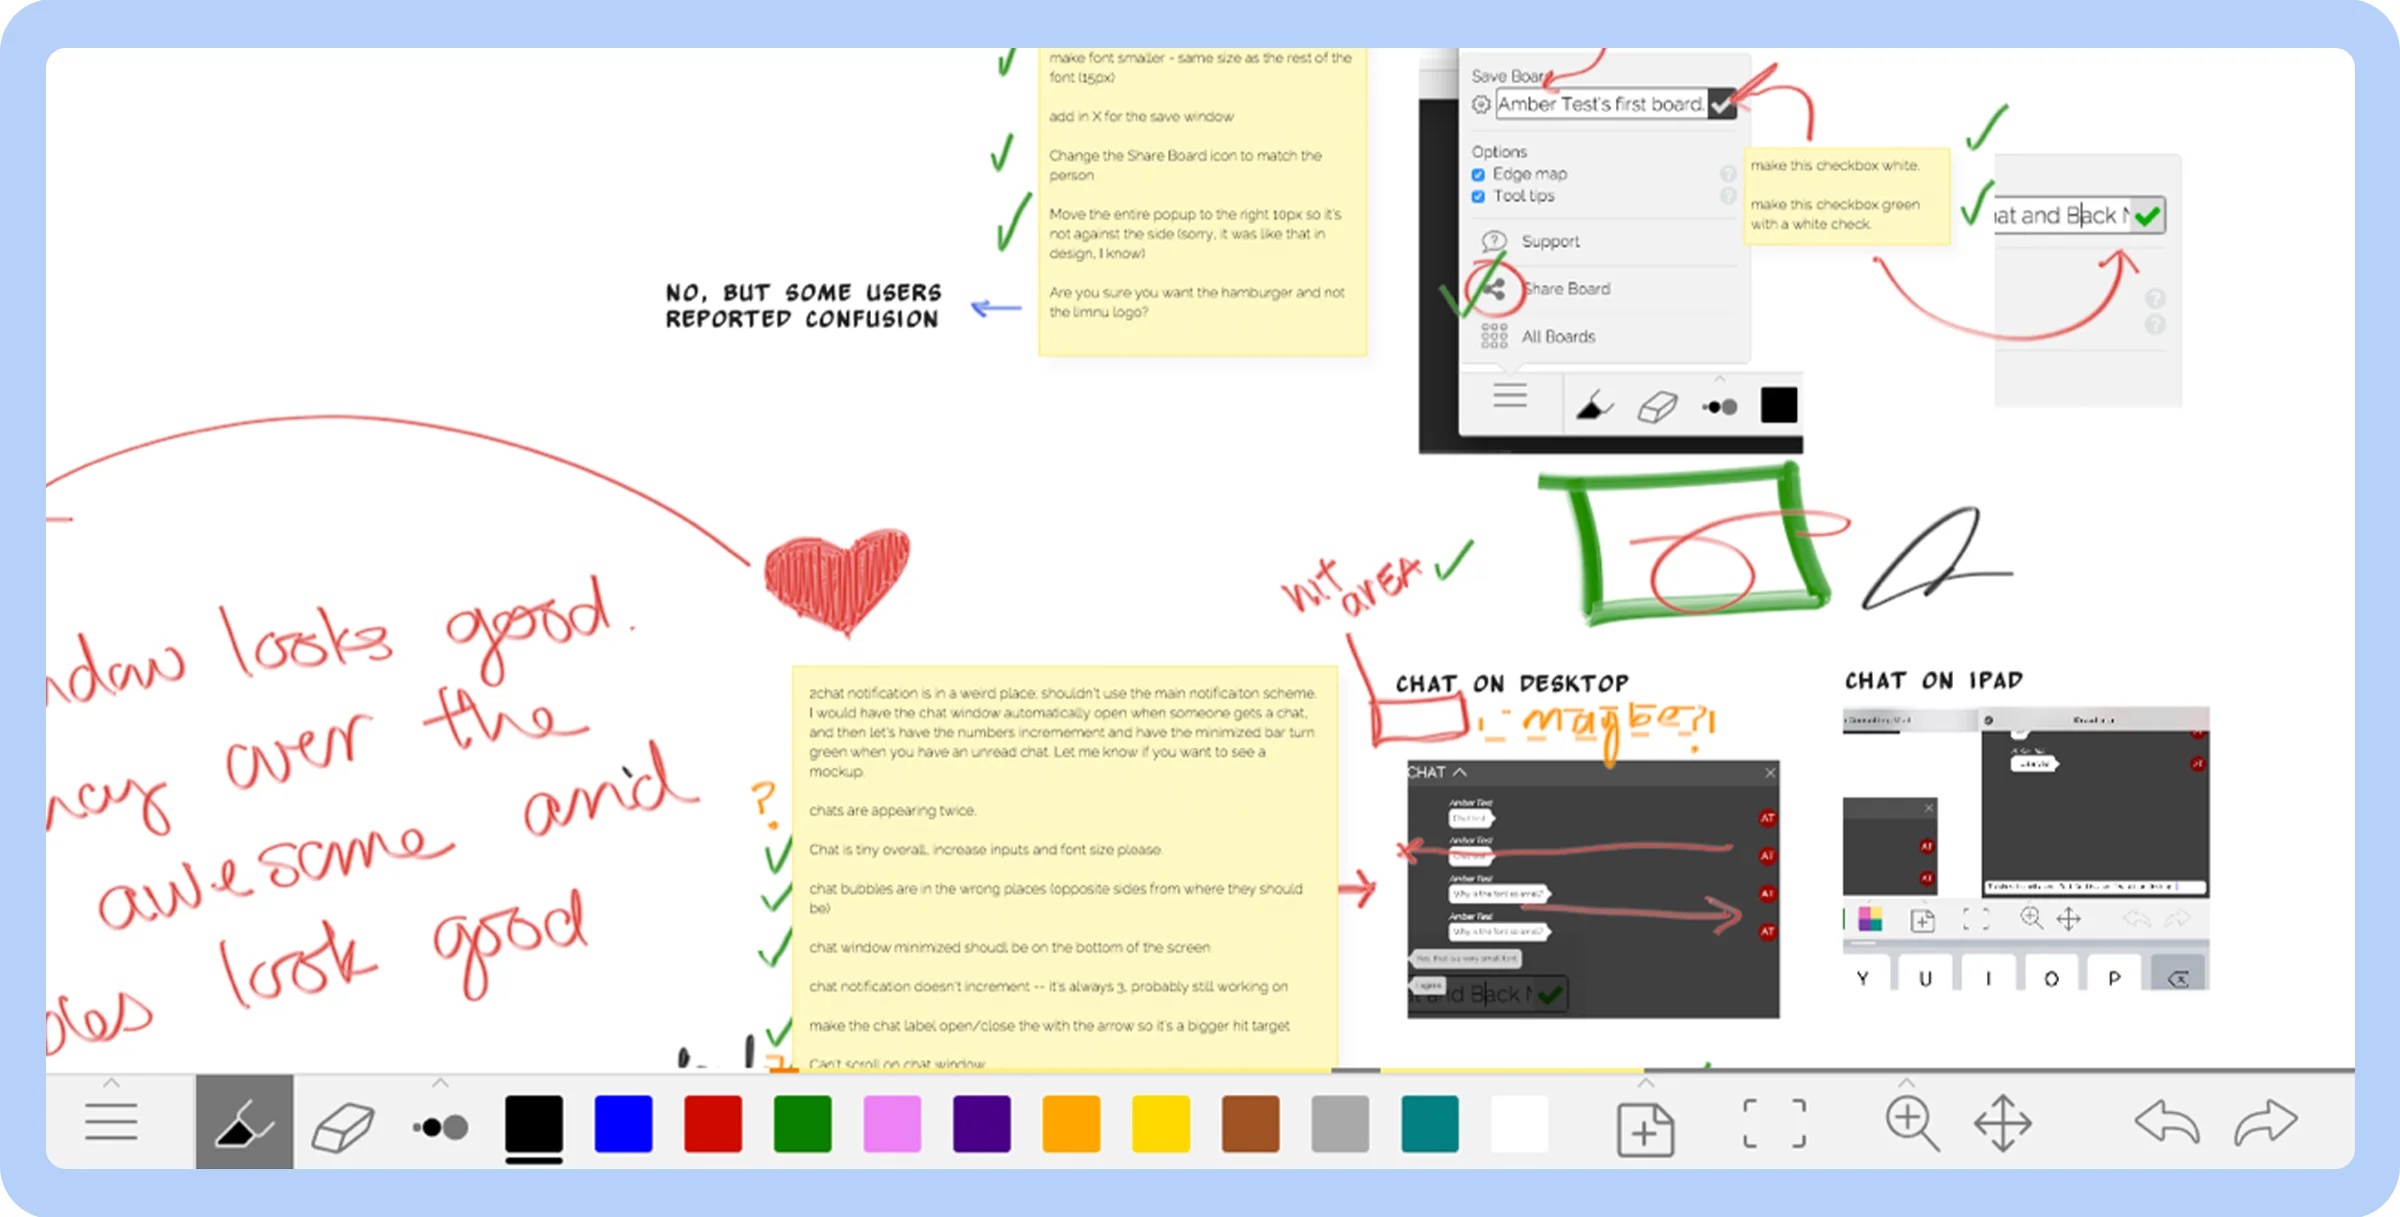
Task: Undo the last drawing action
Action: [x=2169, y=1122]
